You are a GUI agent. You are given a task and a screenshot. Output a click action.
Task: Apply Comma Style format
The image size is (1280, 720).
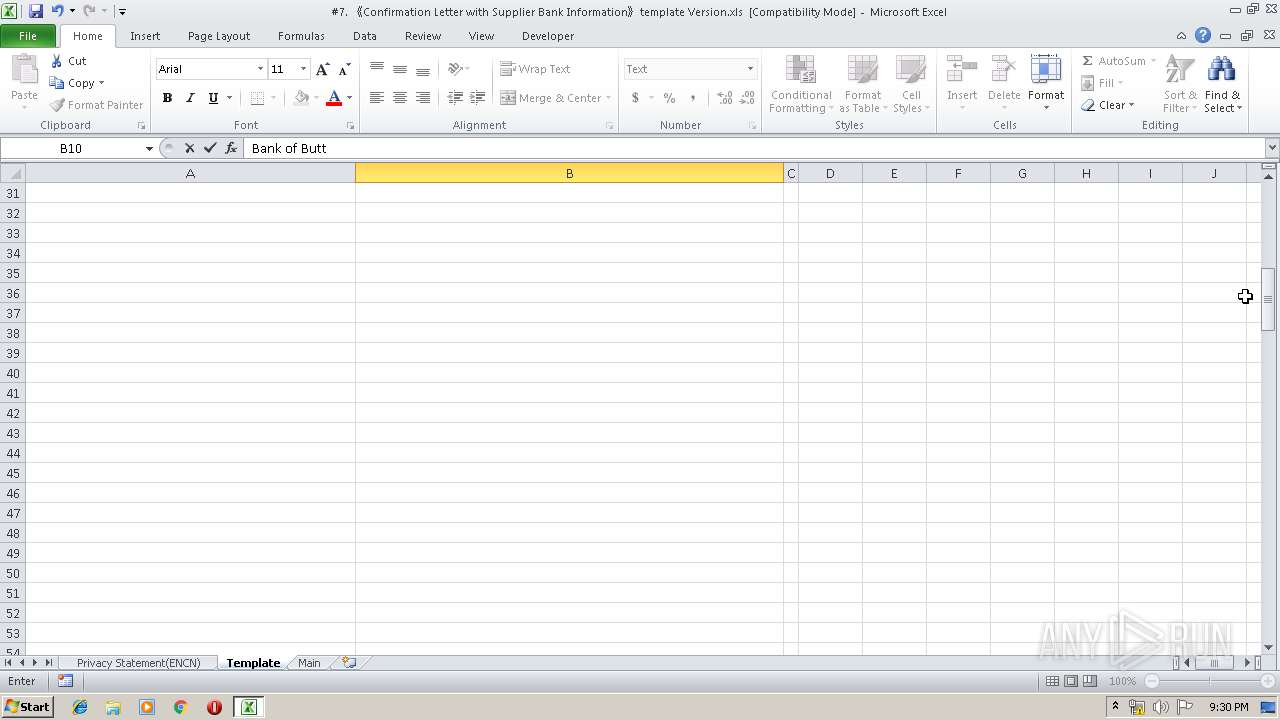coord(692,98)
